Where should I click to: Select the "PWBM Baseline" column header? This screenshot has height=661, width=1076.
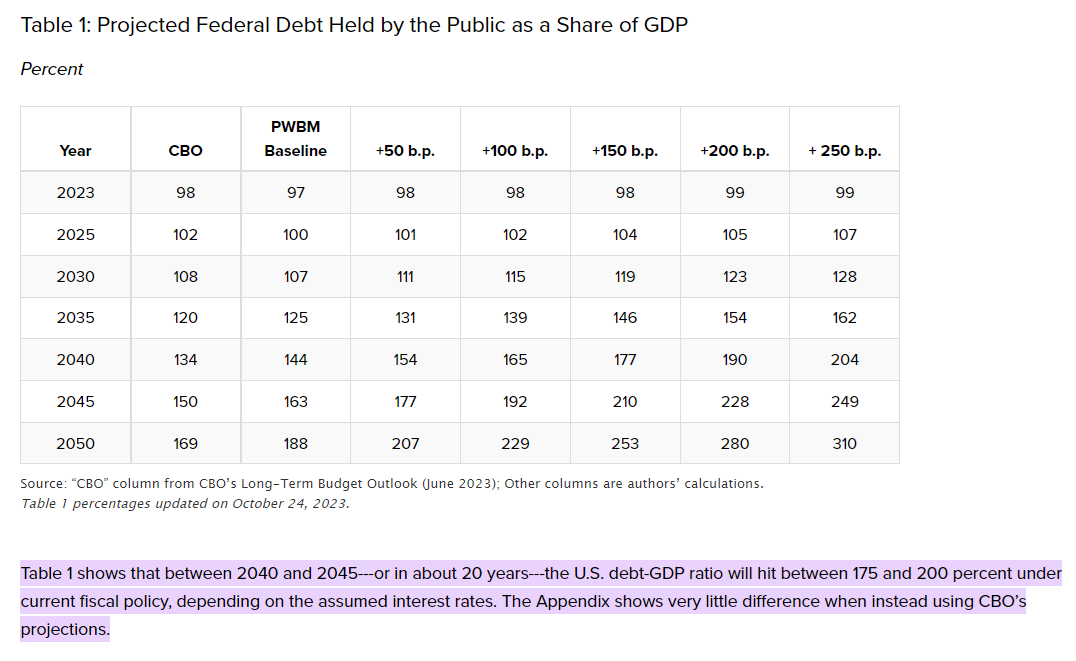pos(295,139)
